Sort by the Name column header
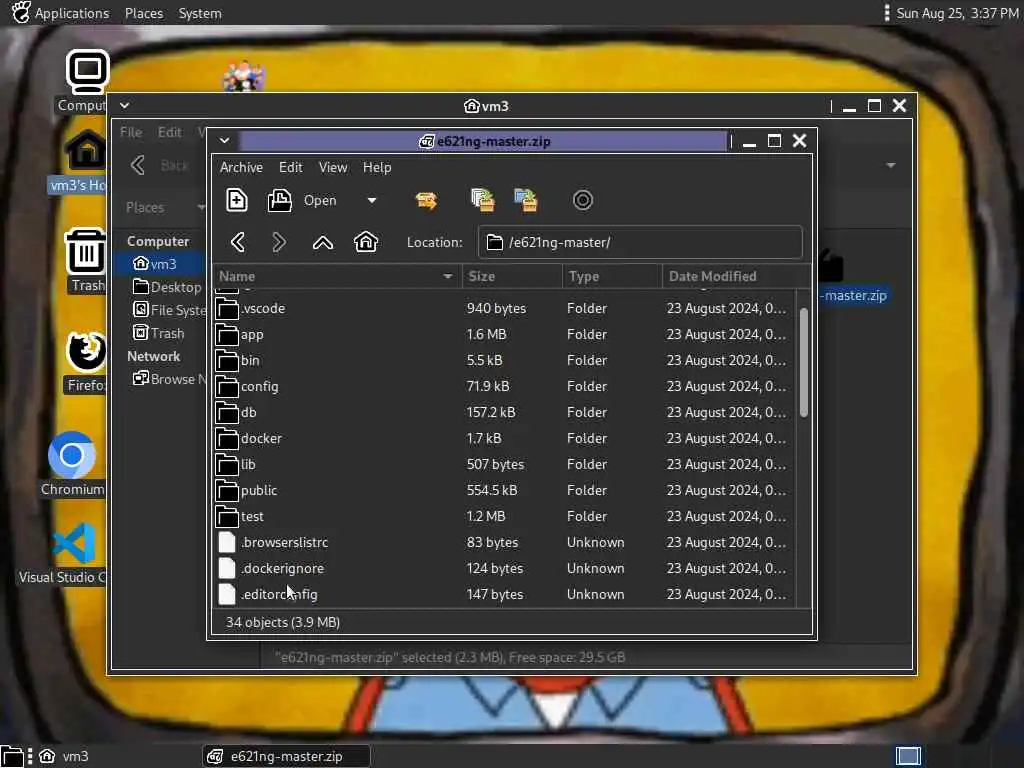 click(x=337, y=276)
